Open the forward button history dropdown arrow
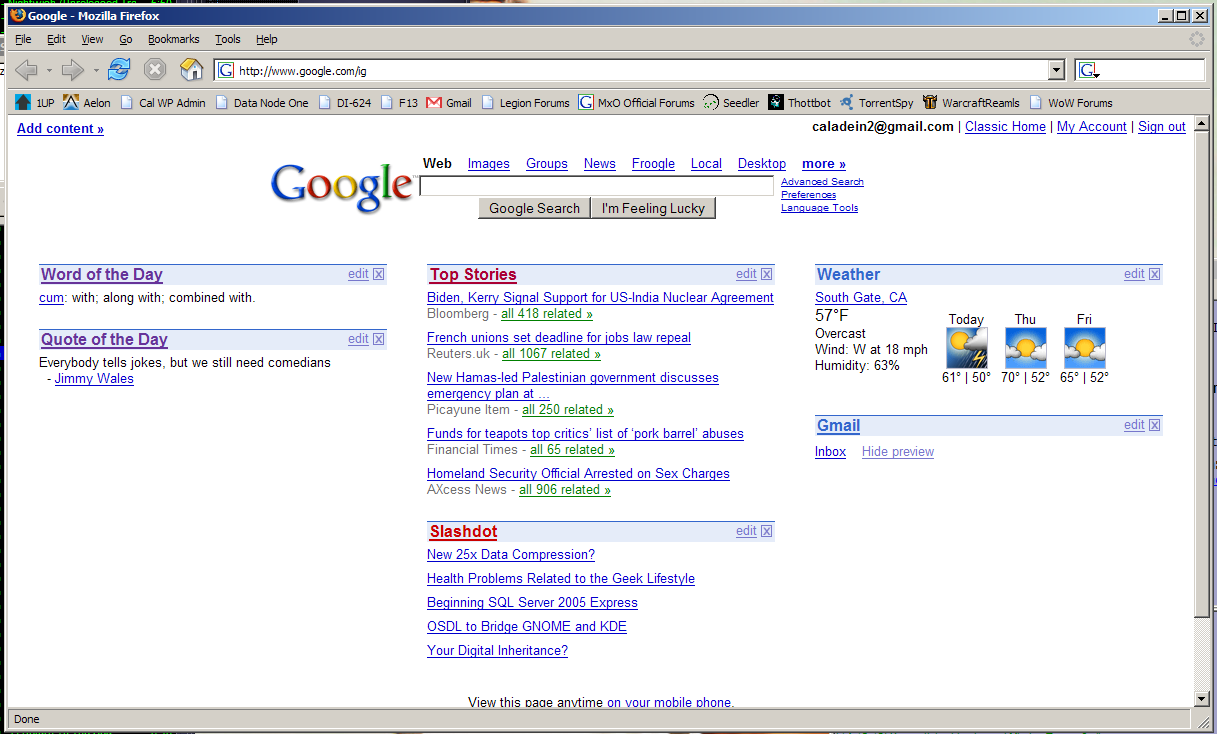The height and width of the screenshot is (734, 1217). tap(96, 70)
